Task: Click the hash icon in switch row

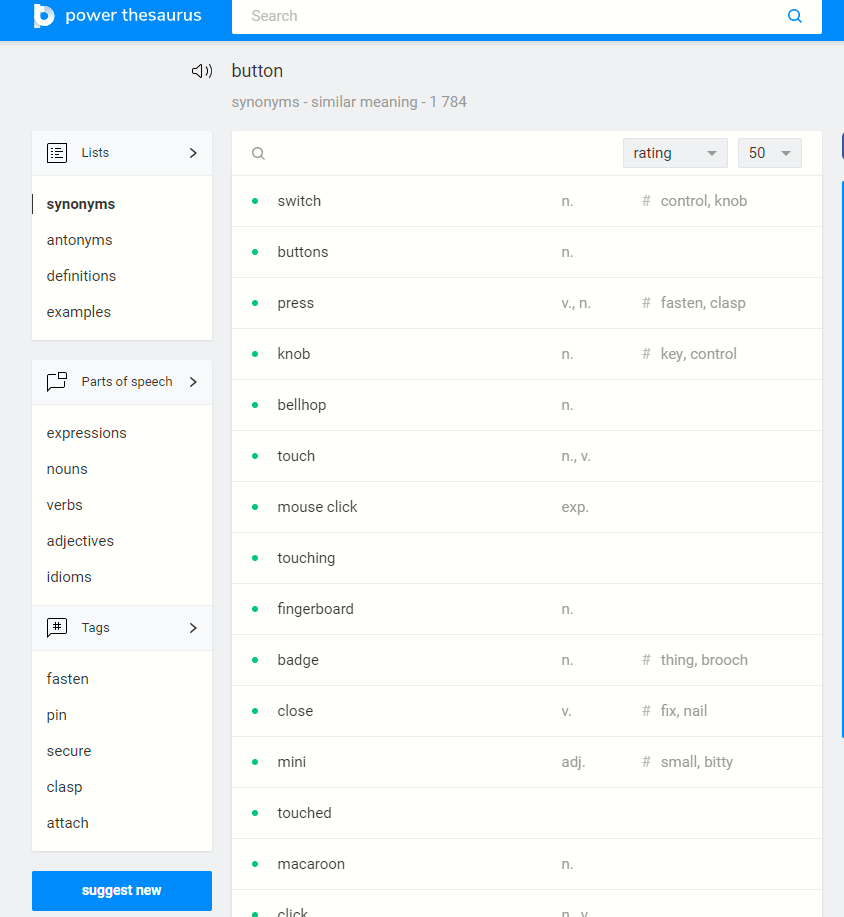Action: (x=646, y=201)
